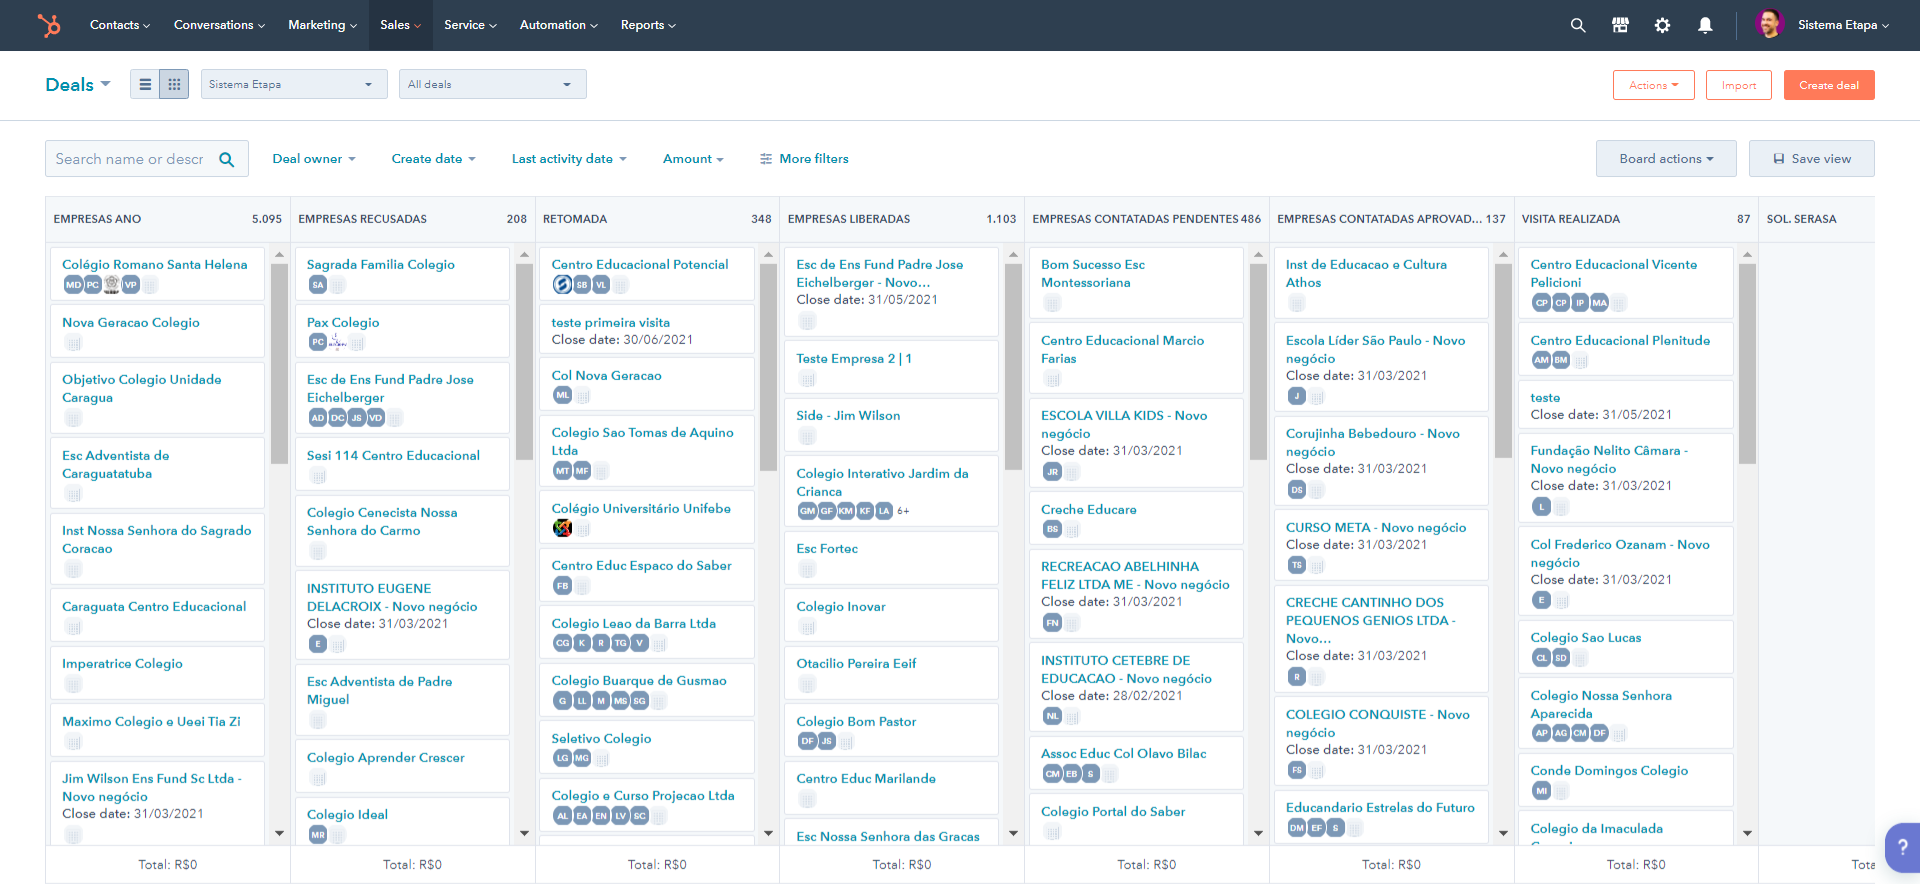Viewport: 1920px width, 884px height.
Task: Switch to list view icon
Action: (x=145, y=85)
